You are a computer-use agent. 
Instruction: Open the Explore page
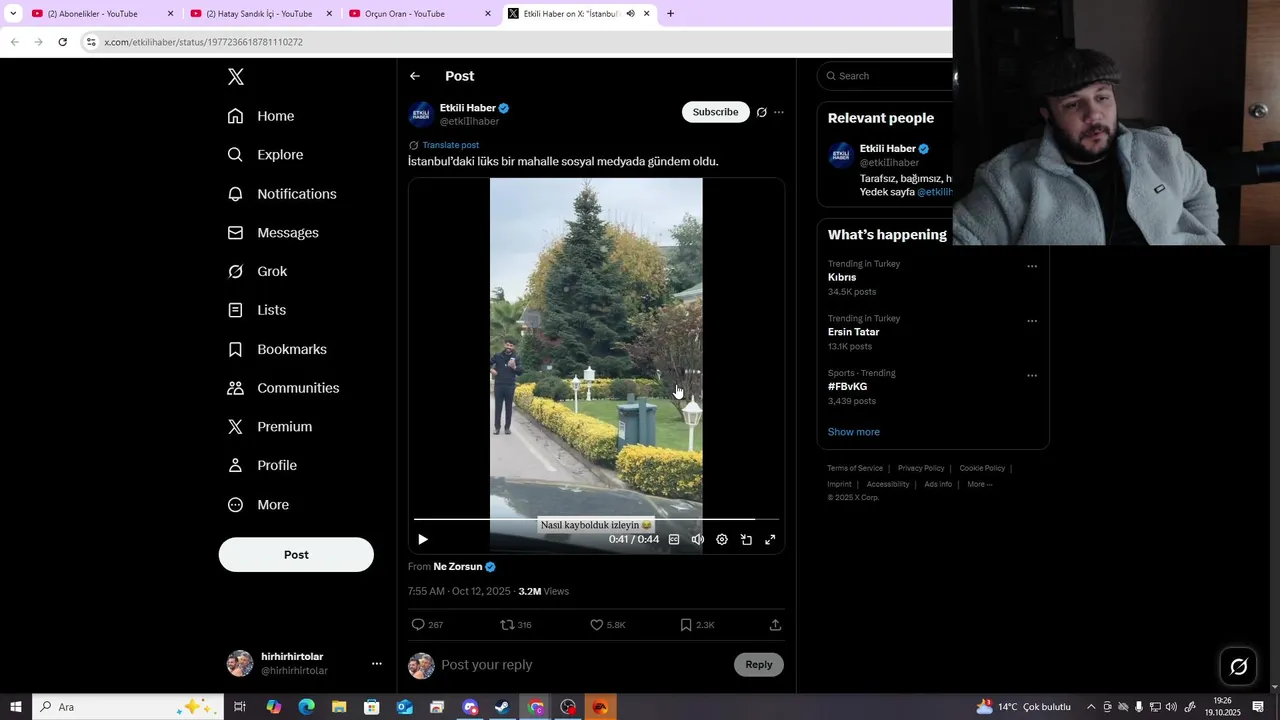pyautogui.click(x=265, y=155)
